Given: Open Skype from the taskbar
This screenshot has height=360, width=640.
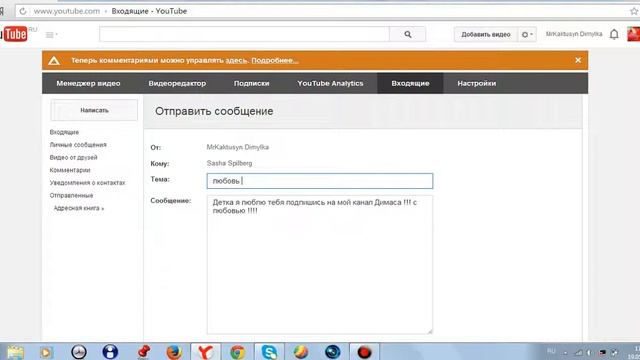Looking at the screenshot, I should 269,352.
